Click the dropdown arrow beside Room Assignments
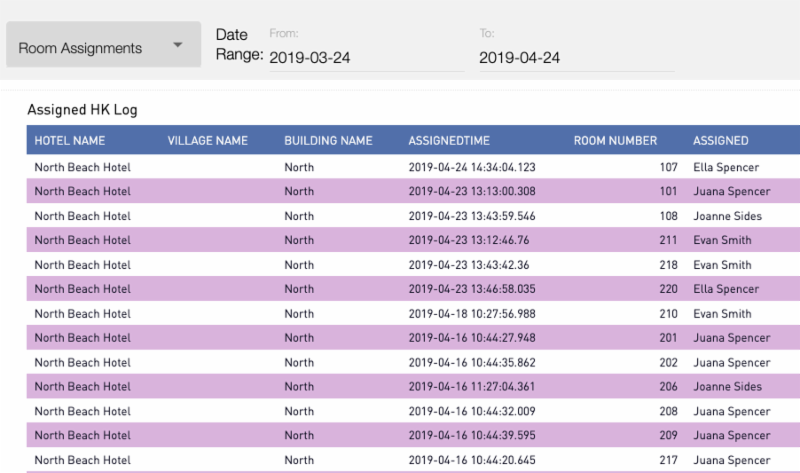Screen dimensions: 800x473 point(177,46)
